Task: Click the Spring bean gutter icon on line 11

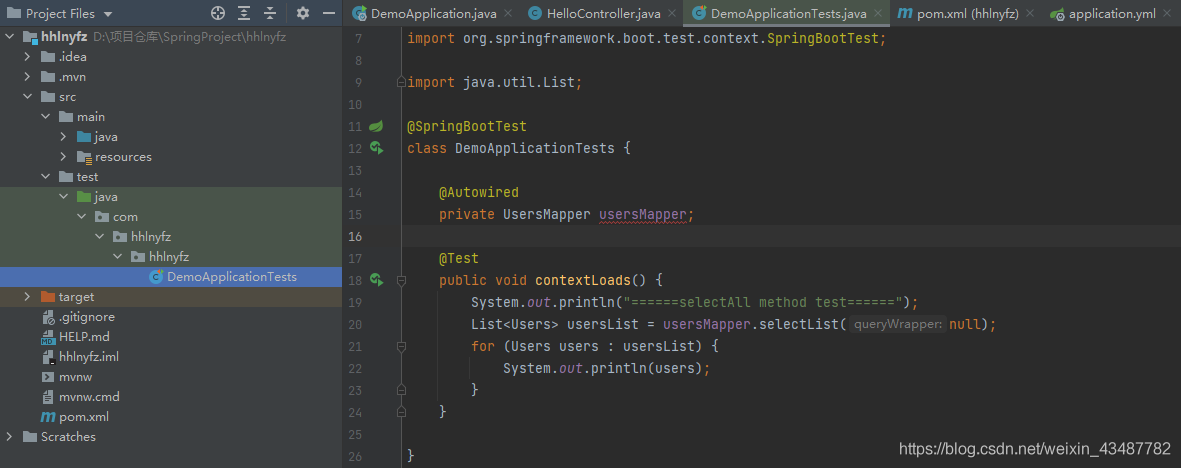Action: [x=376, y=127]
